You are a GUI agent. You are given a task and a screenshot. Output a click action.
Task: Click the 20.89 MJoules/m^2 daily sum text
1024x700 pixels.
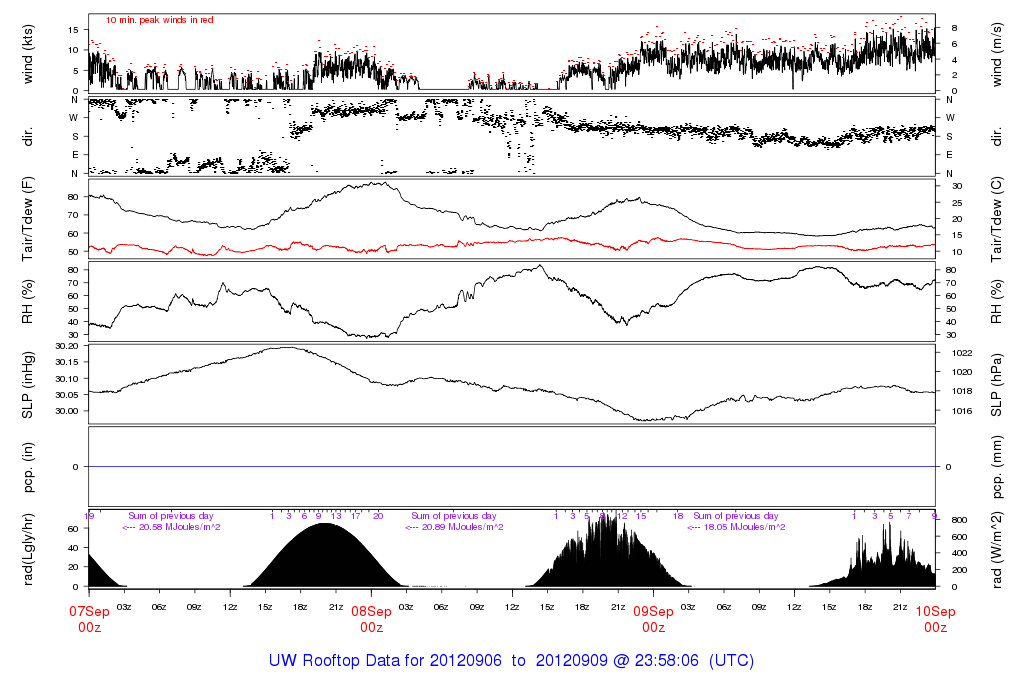[x=454, y=527]
